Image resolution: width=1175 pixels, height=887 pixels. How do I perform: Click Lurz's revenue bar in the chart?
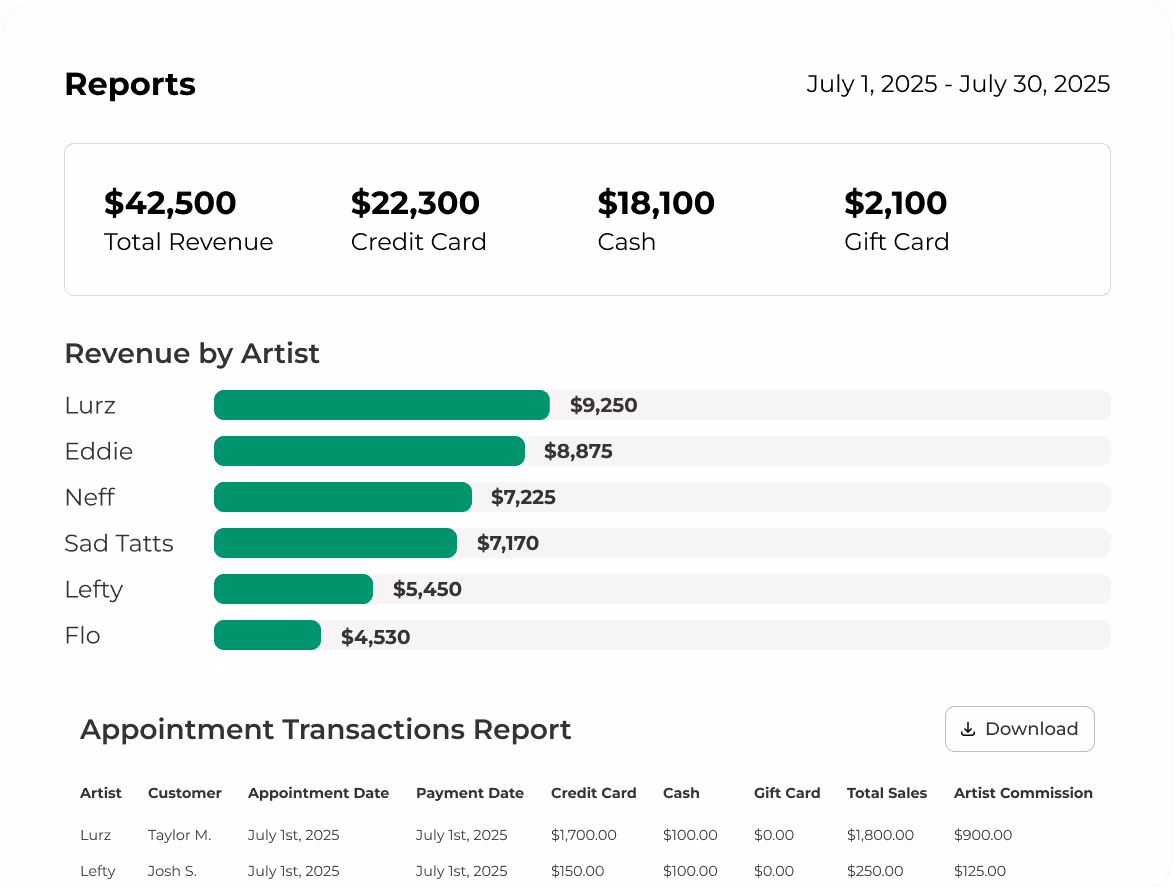click(380, 405)
